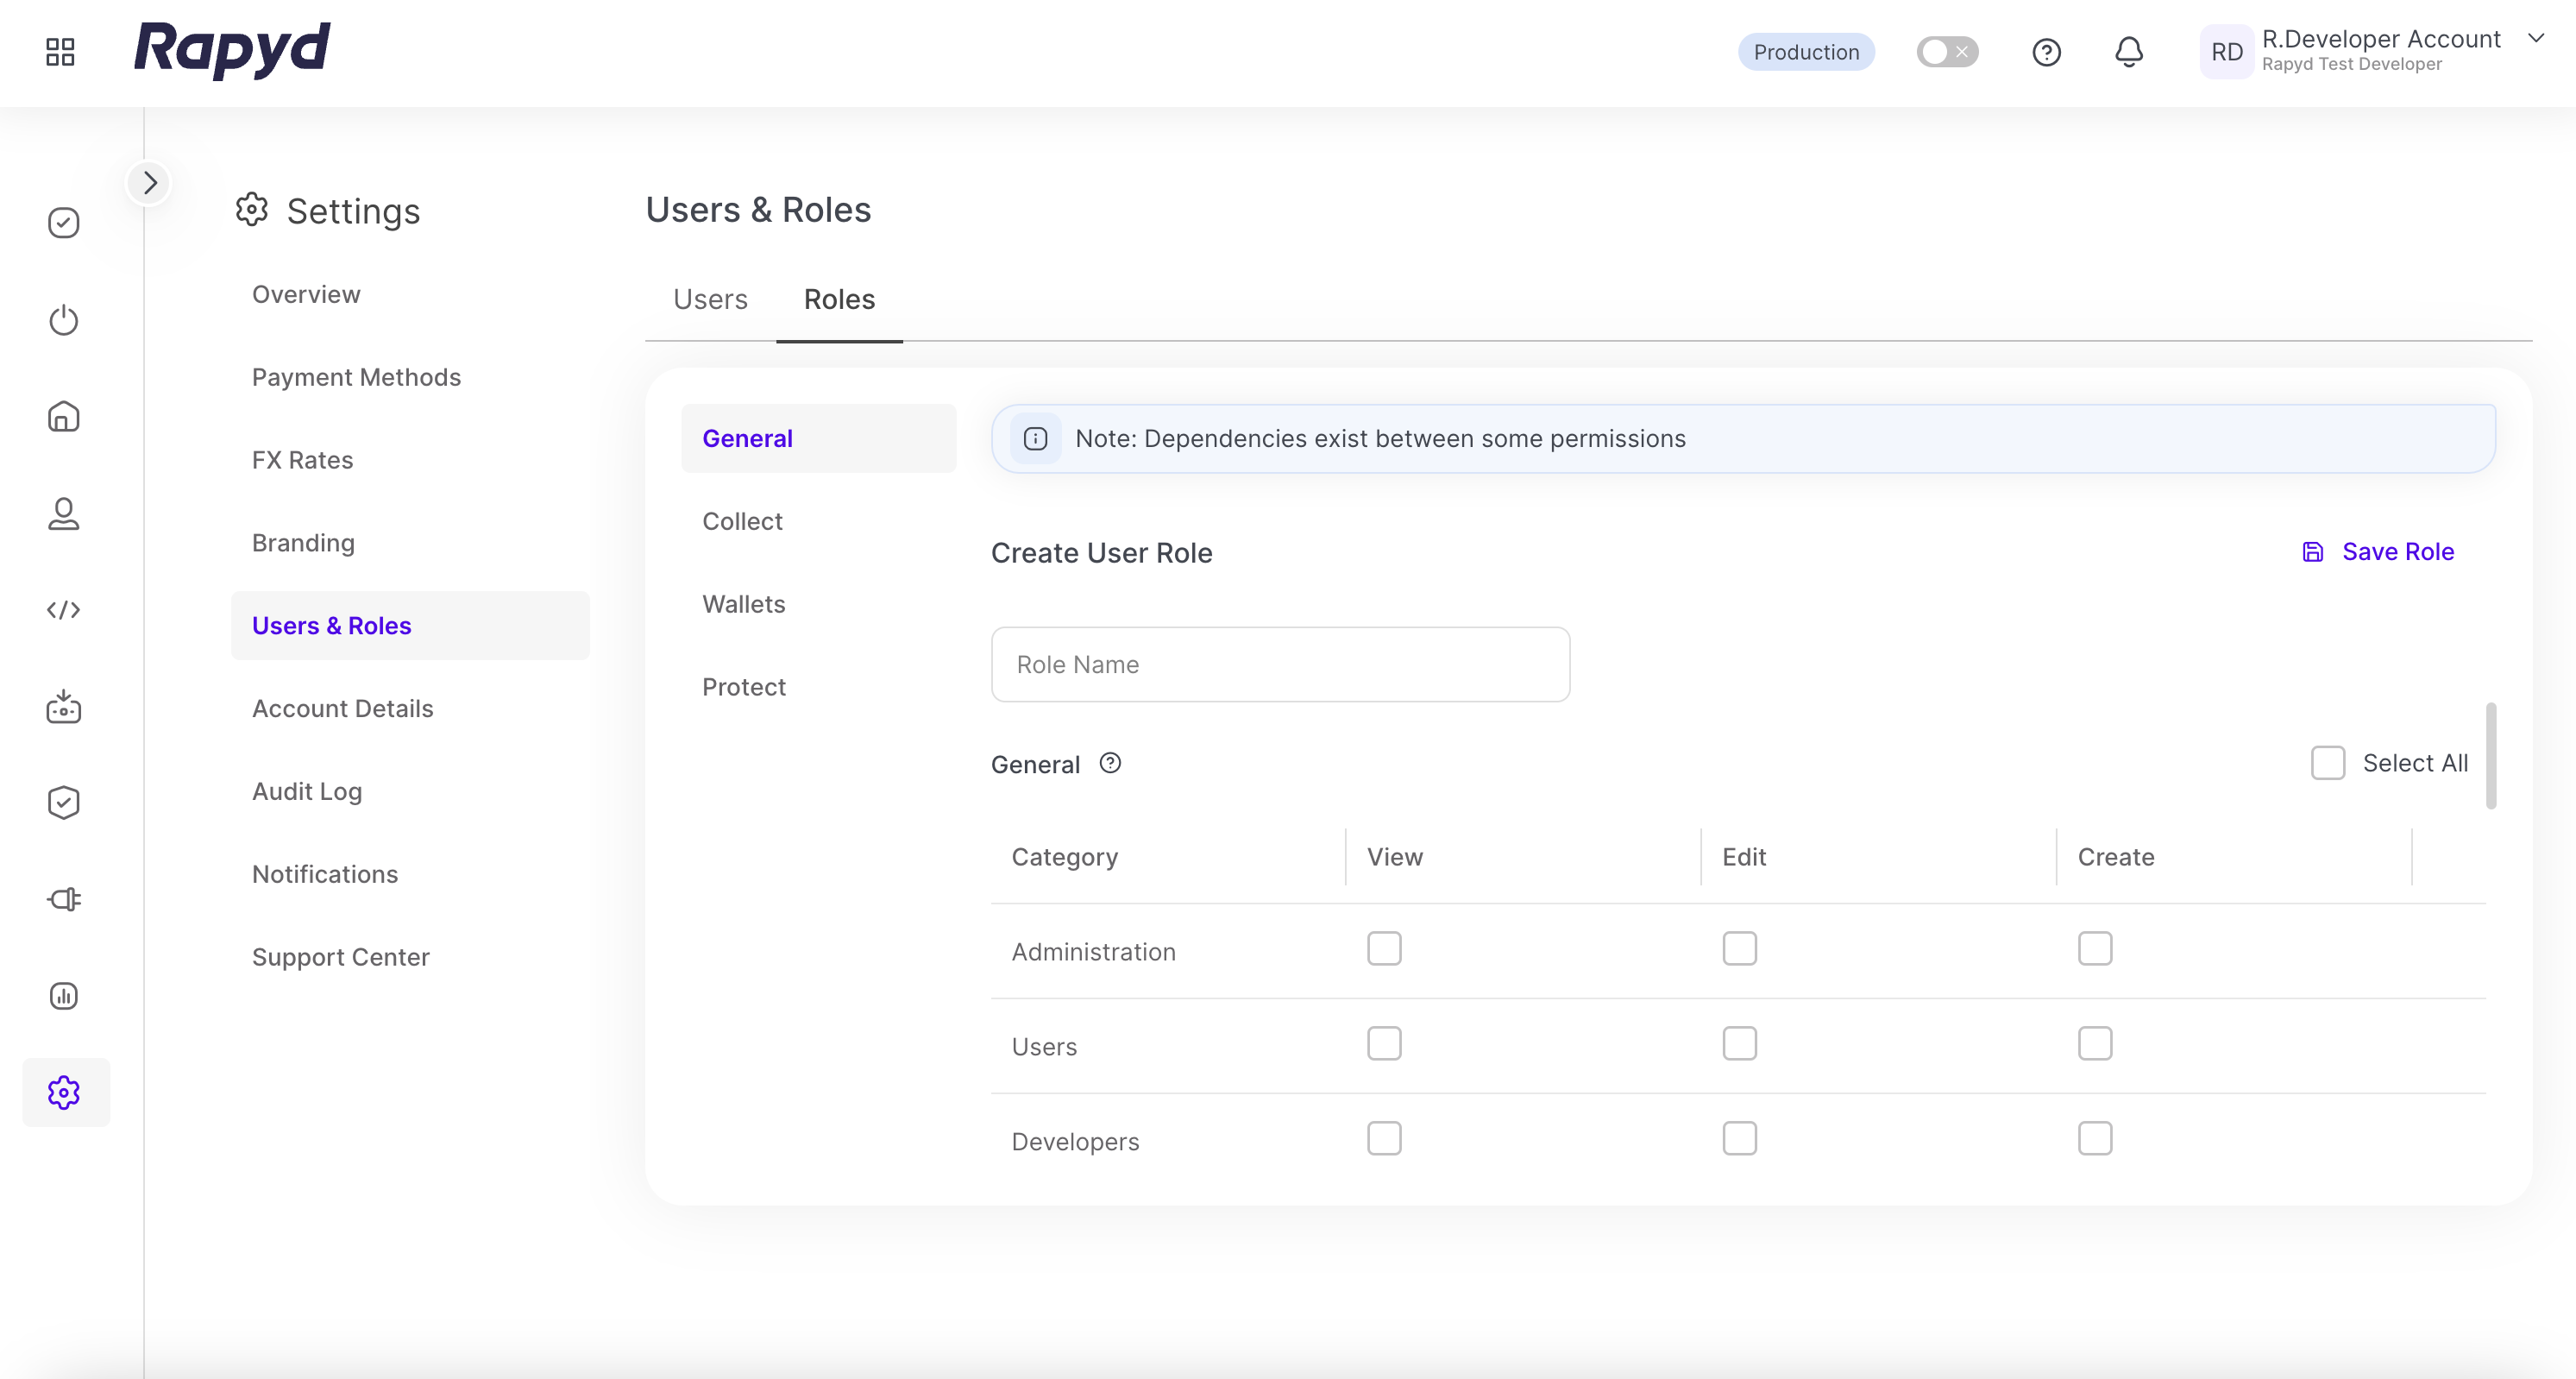Open Audit Log settings menu item

click(x=307, y=791)
